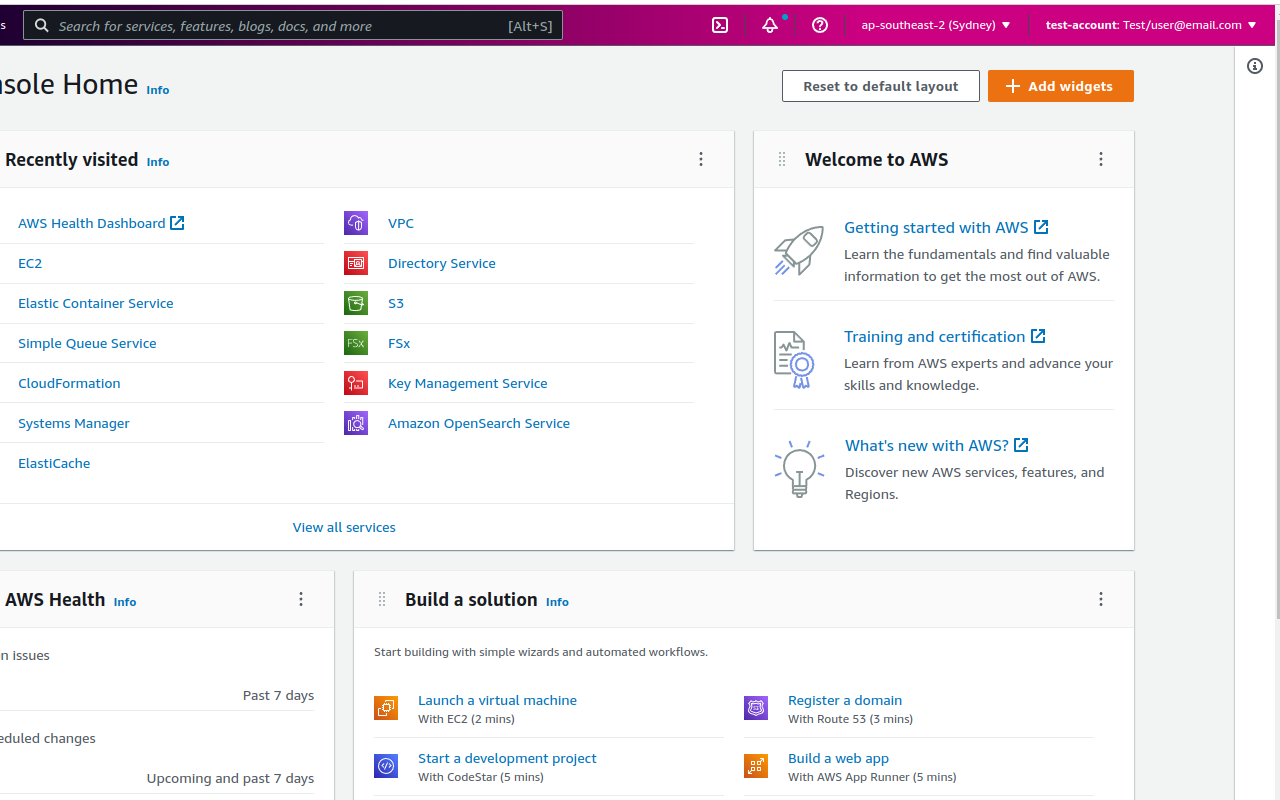The height and width of the screenshot is (800, 1280).
Task: Click the Amazon OpenSearch Service icon
Action: click(x=356, y=423)
